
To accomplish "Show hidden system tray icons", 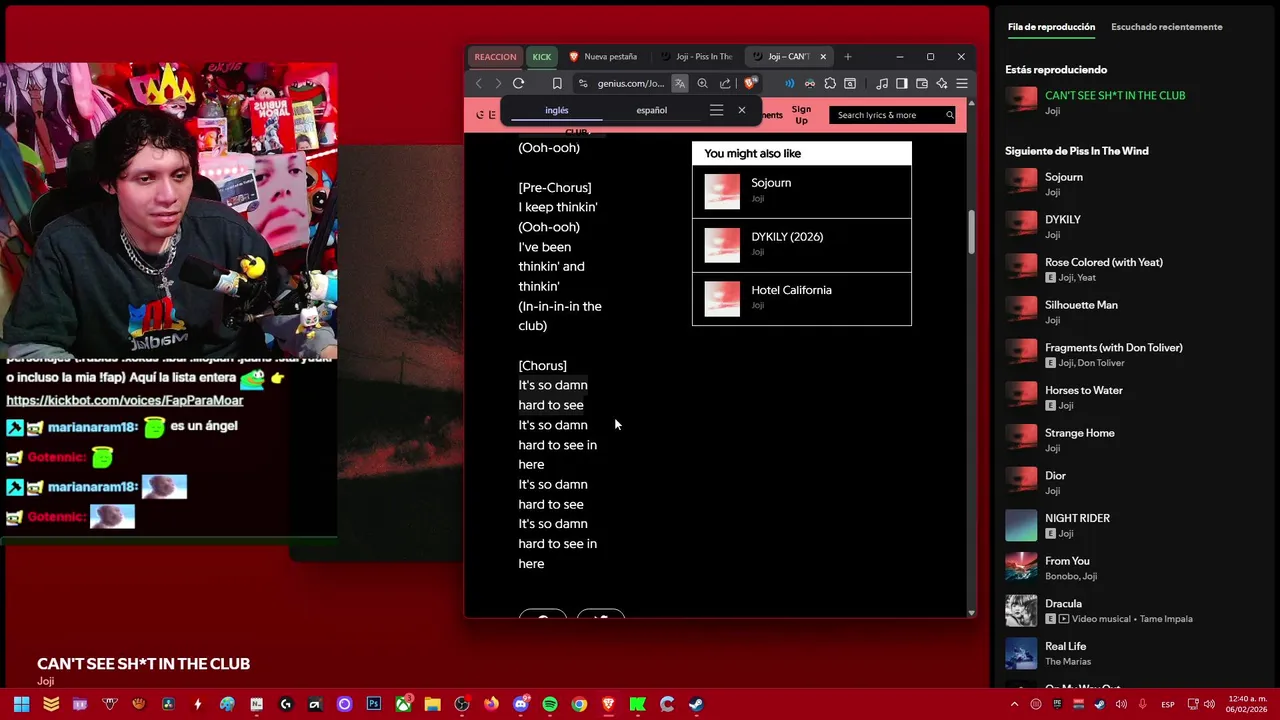I will tap(1015, 704).
